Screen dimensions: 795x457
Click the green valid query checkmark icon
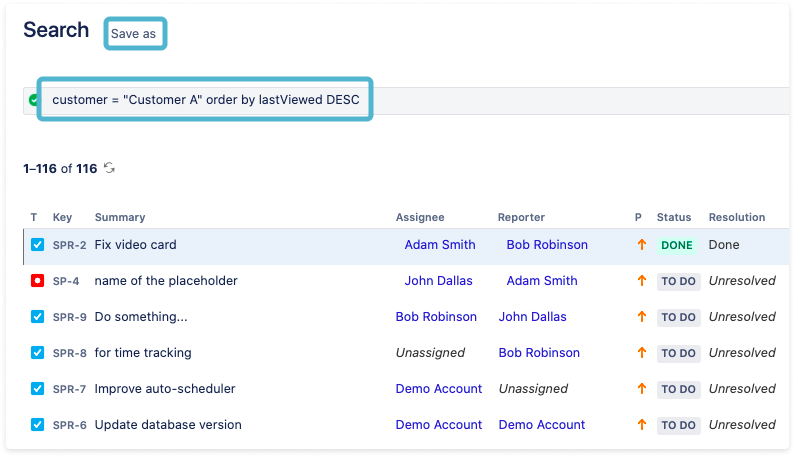(33, 100)
